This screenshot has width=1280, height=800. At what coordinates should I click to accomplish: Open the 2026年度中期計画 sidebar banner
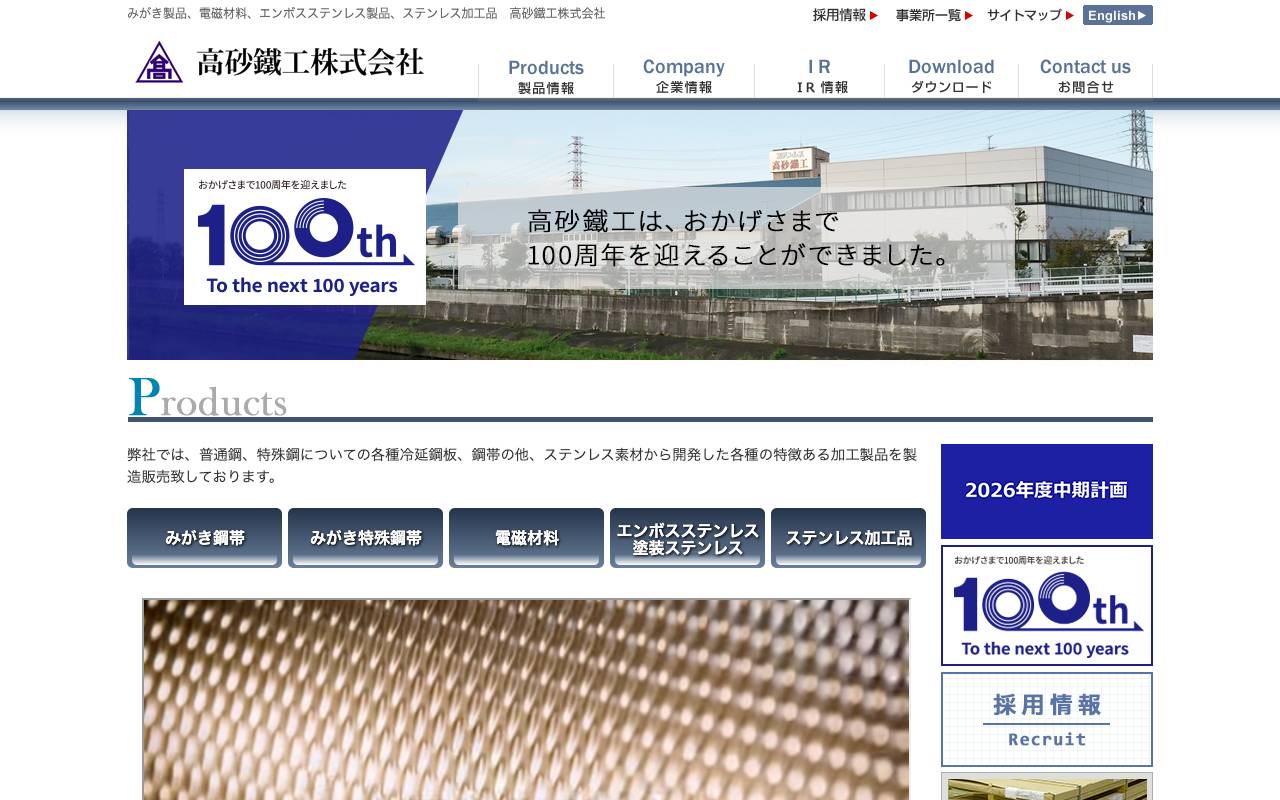[x=1046, y=491]
